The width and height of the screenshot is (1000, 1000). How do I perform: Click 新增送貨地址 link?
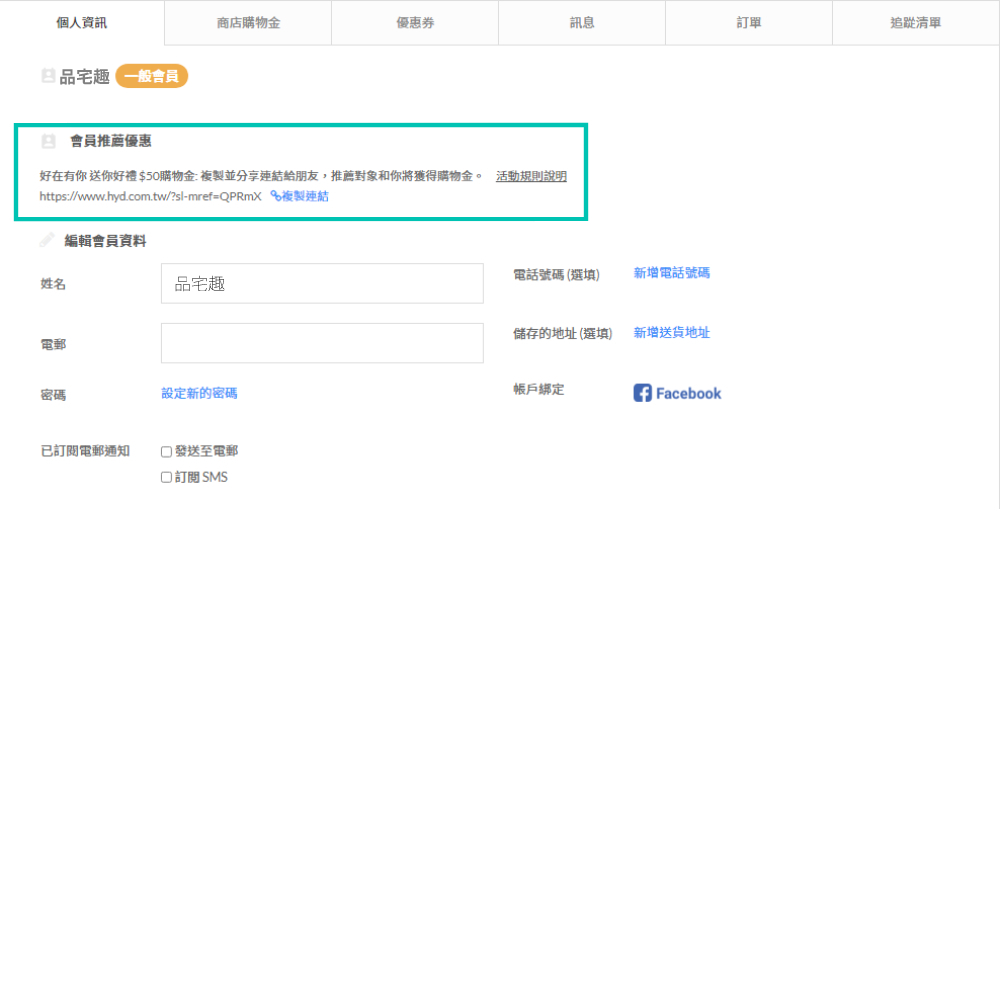coord(671,333)
